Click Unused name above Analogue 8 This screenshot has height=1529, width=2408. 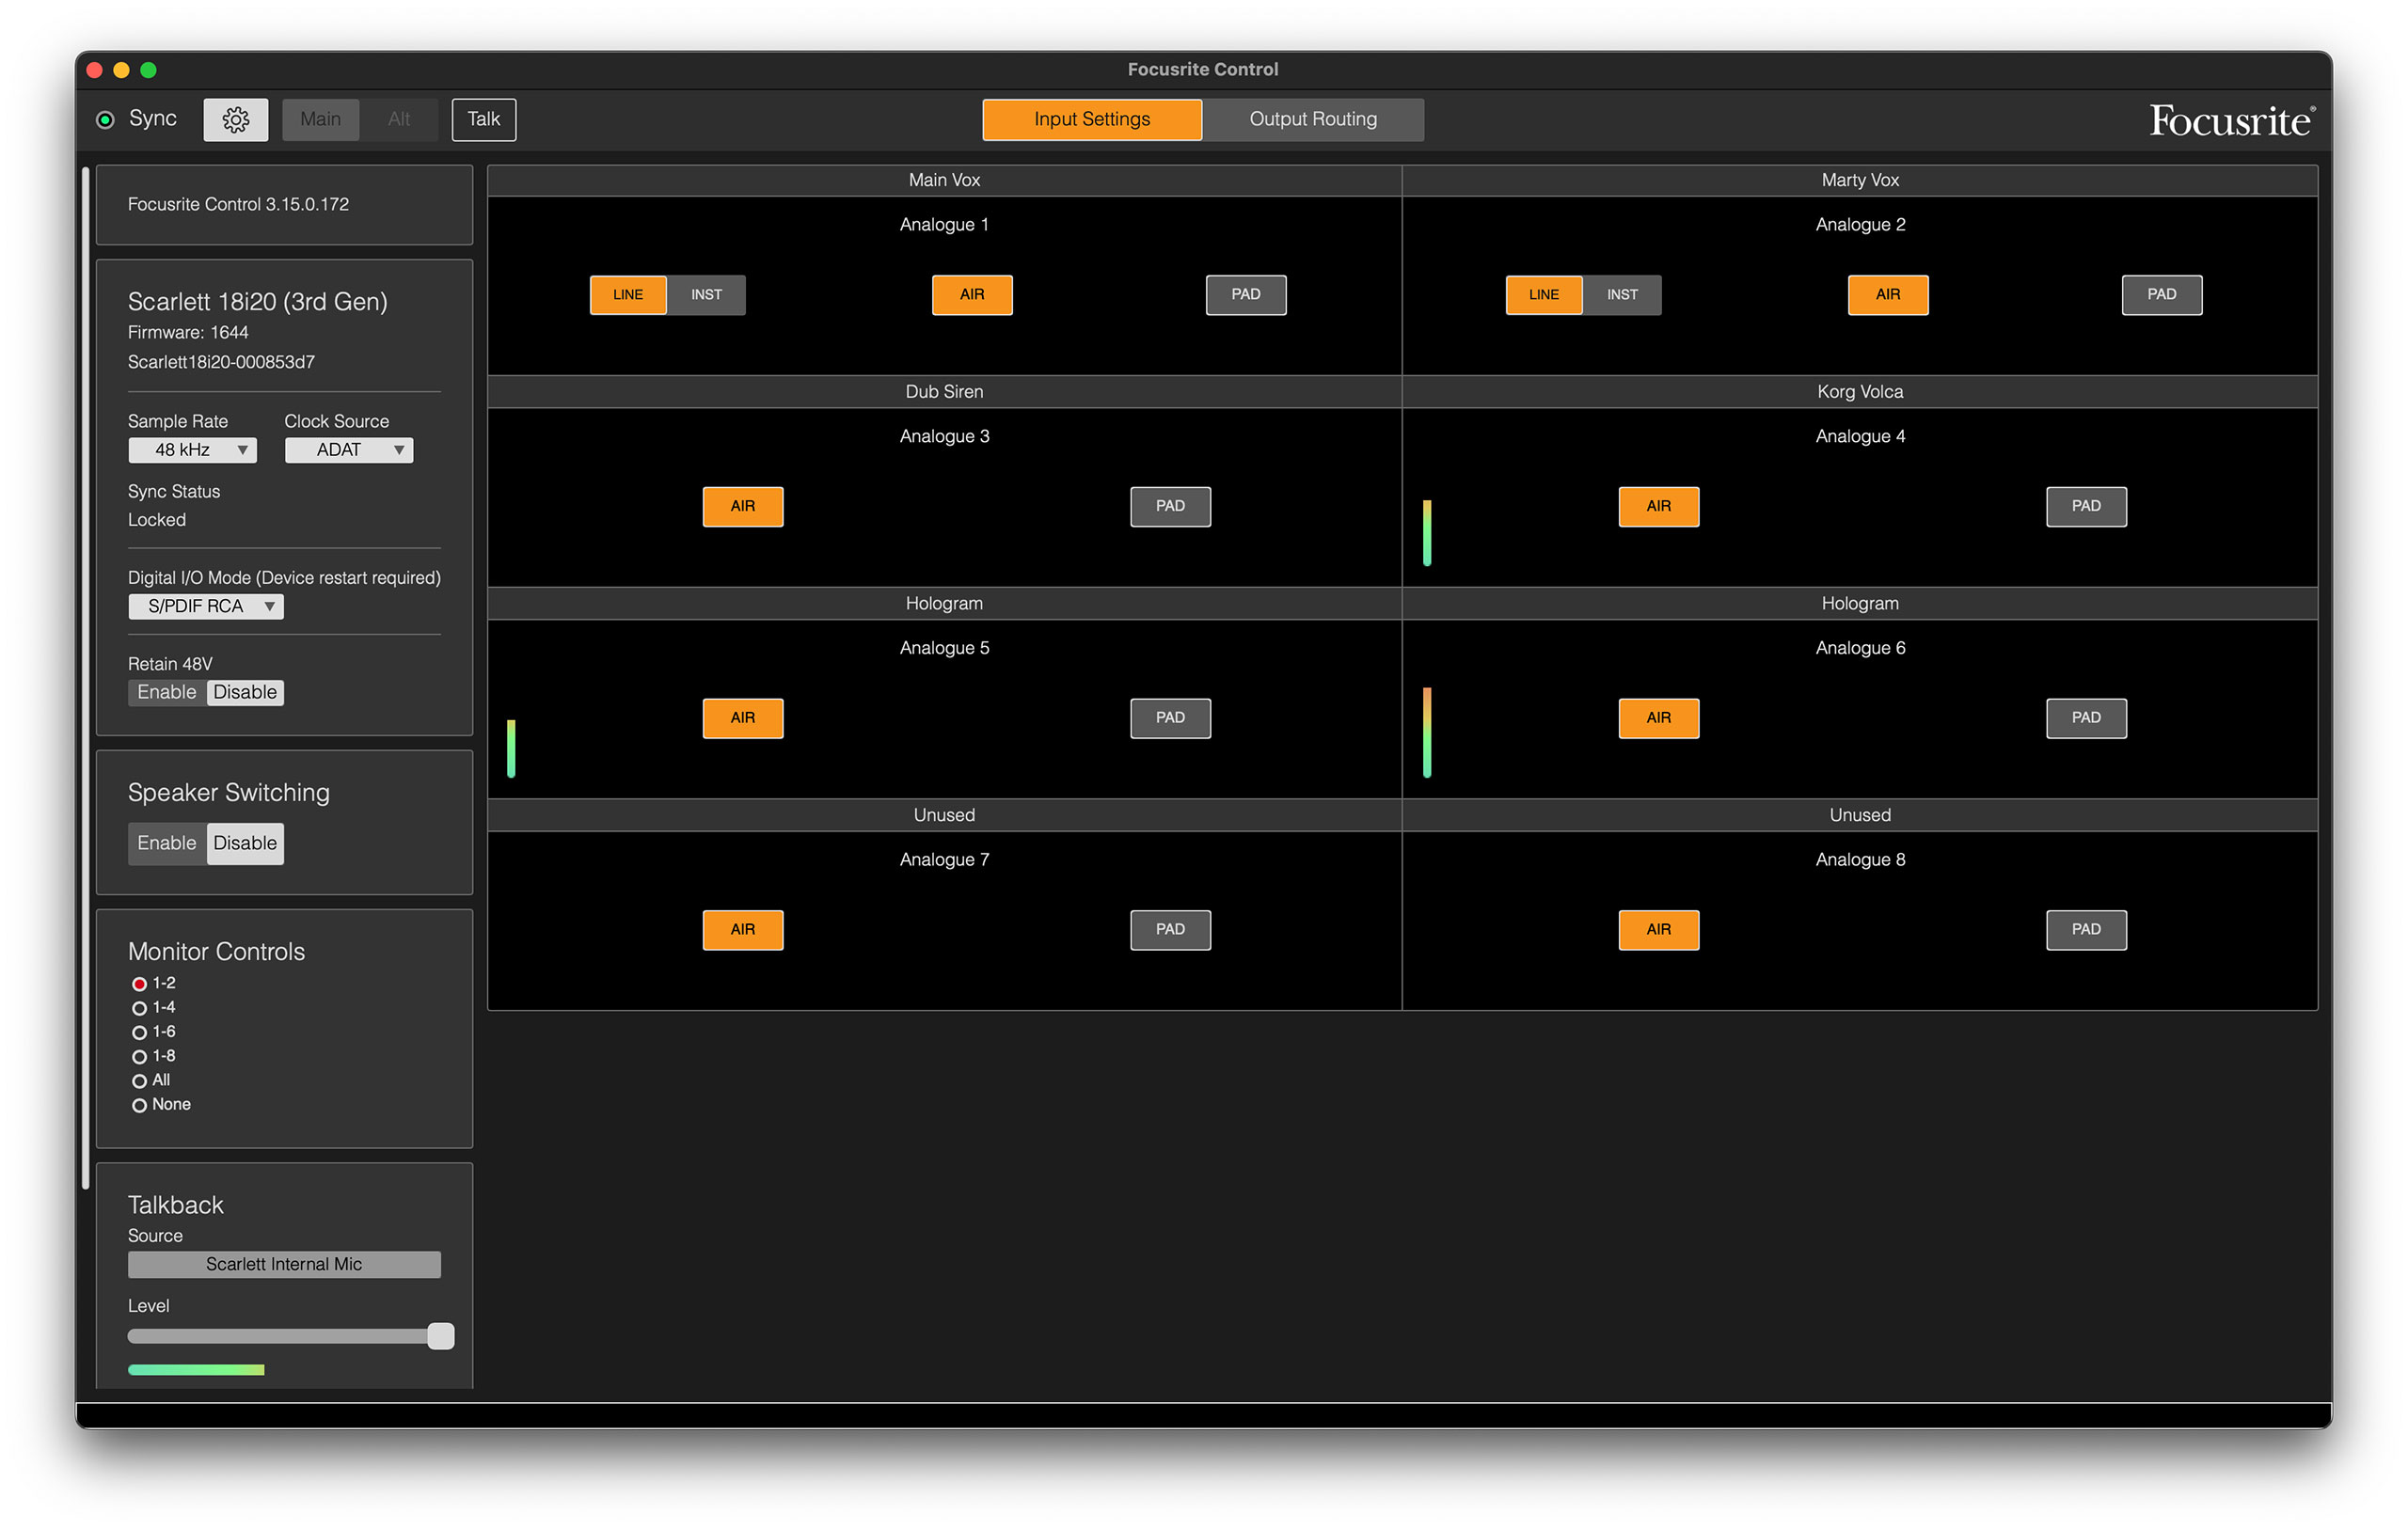pos(1860,815)
